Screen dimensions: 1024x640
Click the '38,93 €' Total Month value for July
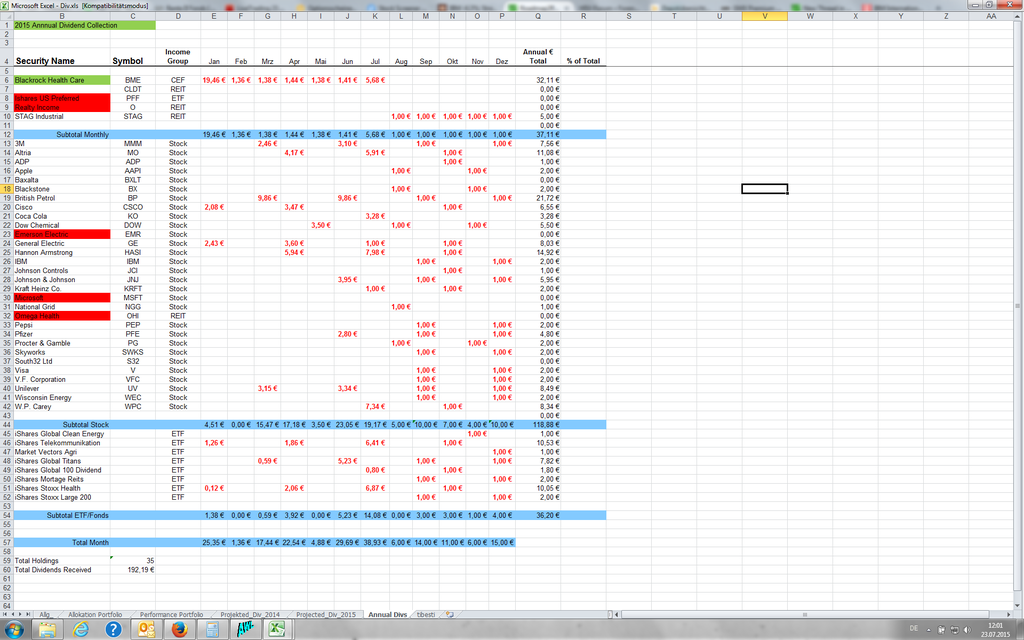pos(375,543)
